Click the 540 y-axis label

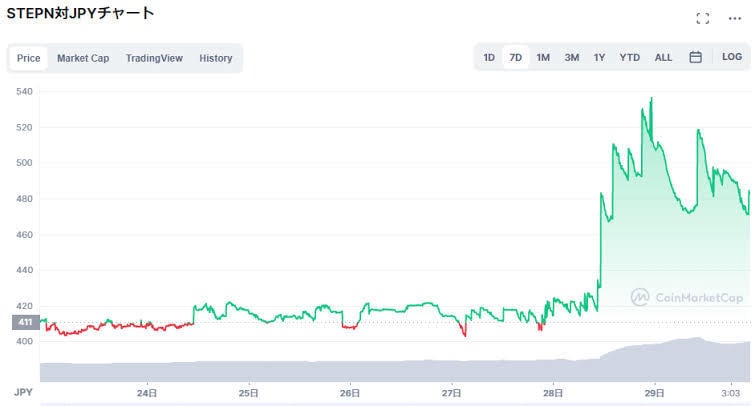[24, 92]
